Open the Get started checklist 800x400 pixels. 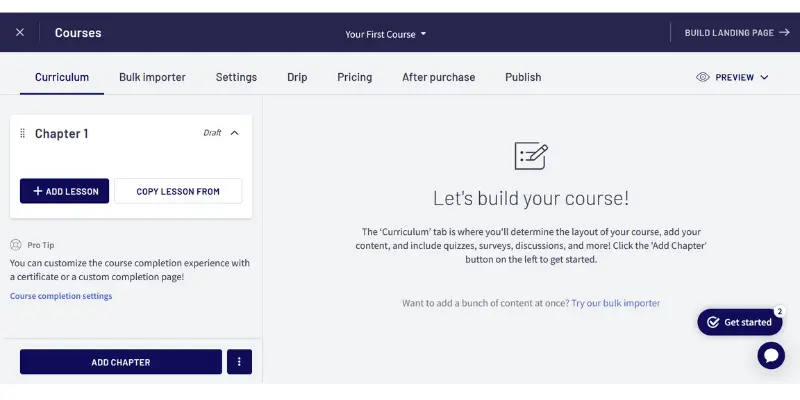pyautogui.click(x=740, y=322)
